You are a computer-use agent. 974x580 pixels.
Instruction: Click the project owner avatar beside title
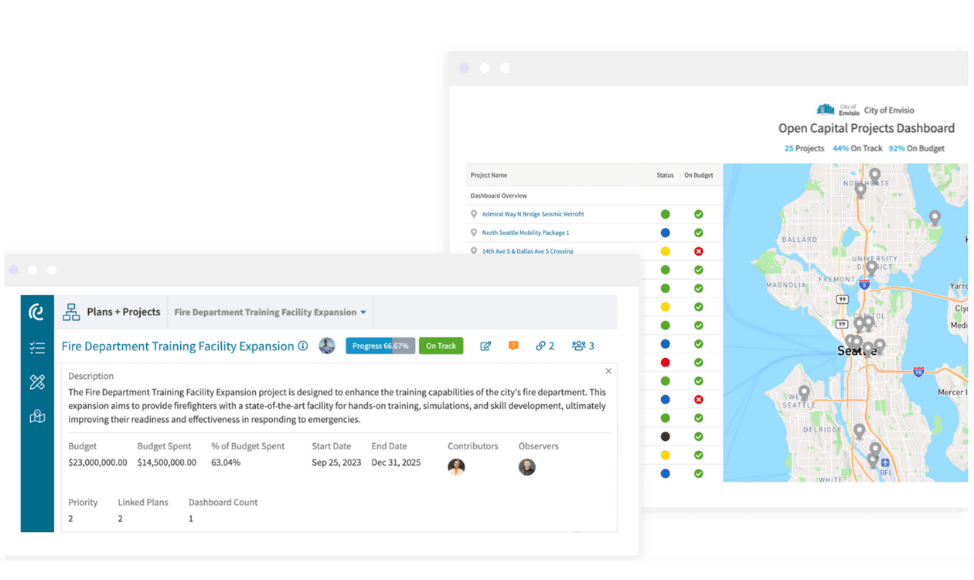pos(327,346)
